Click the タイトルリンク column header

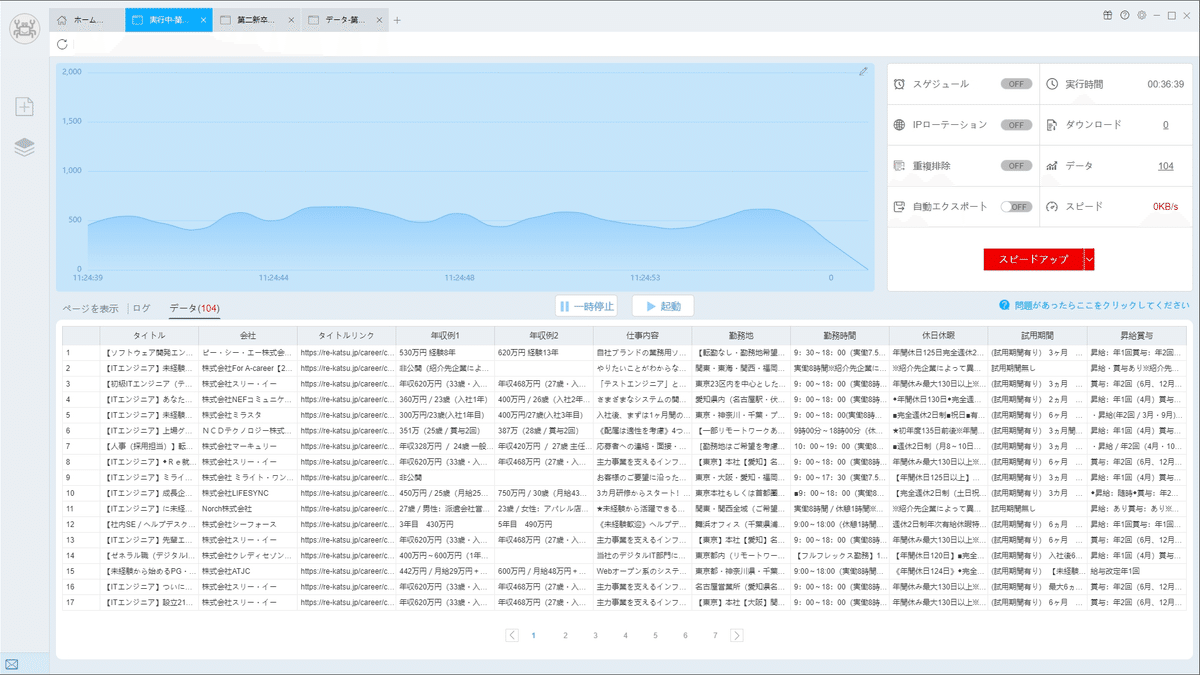346,335
